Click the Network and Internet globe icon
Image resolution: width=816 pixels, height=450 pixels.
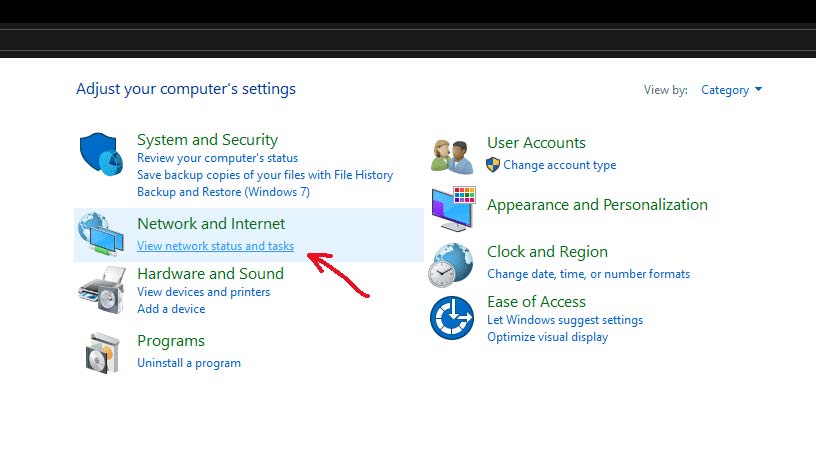(101, 234)
